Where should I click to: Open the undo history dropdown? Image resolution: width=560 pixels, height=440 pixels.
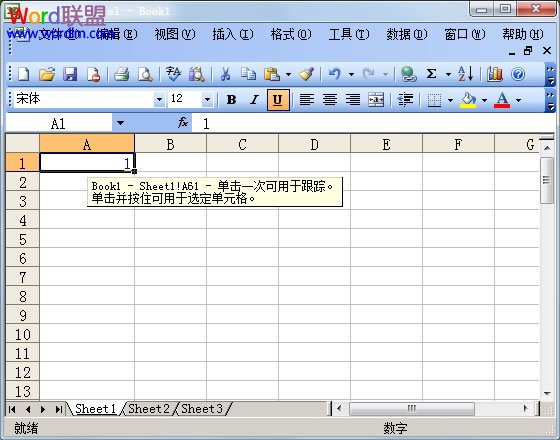351,75
